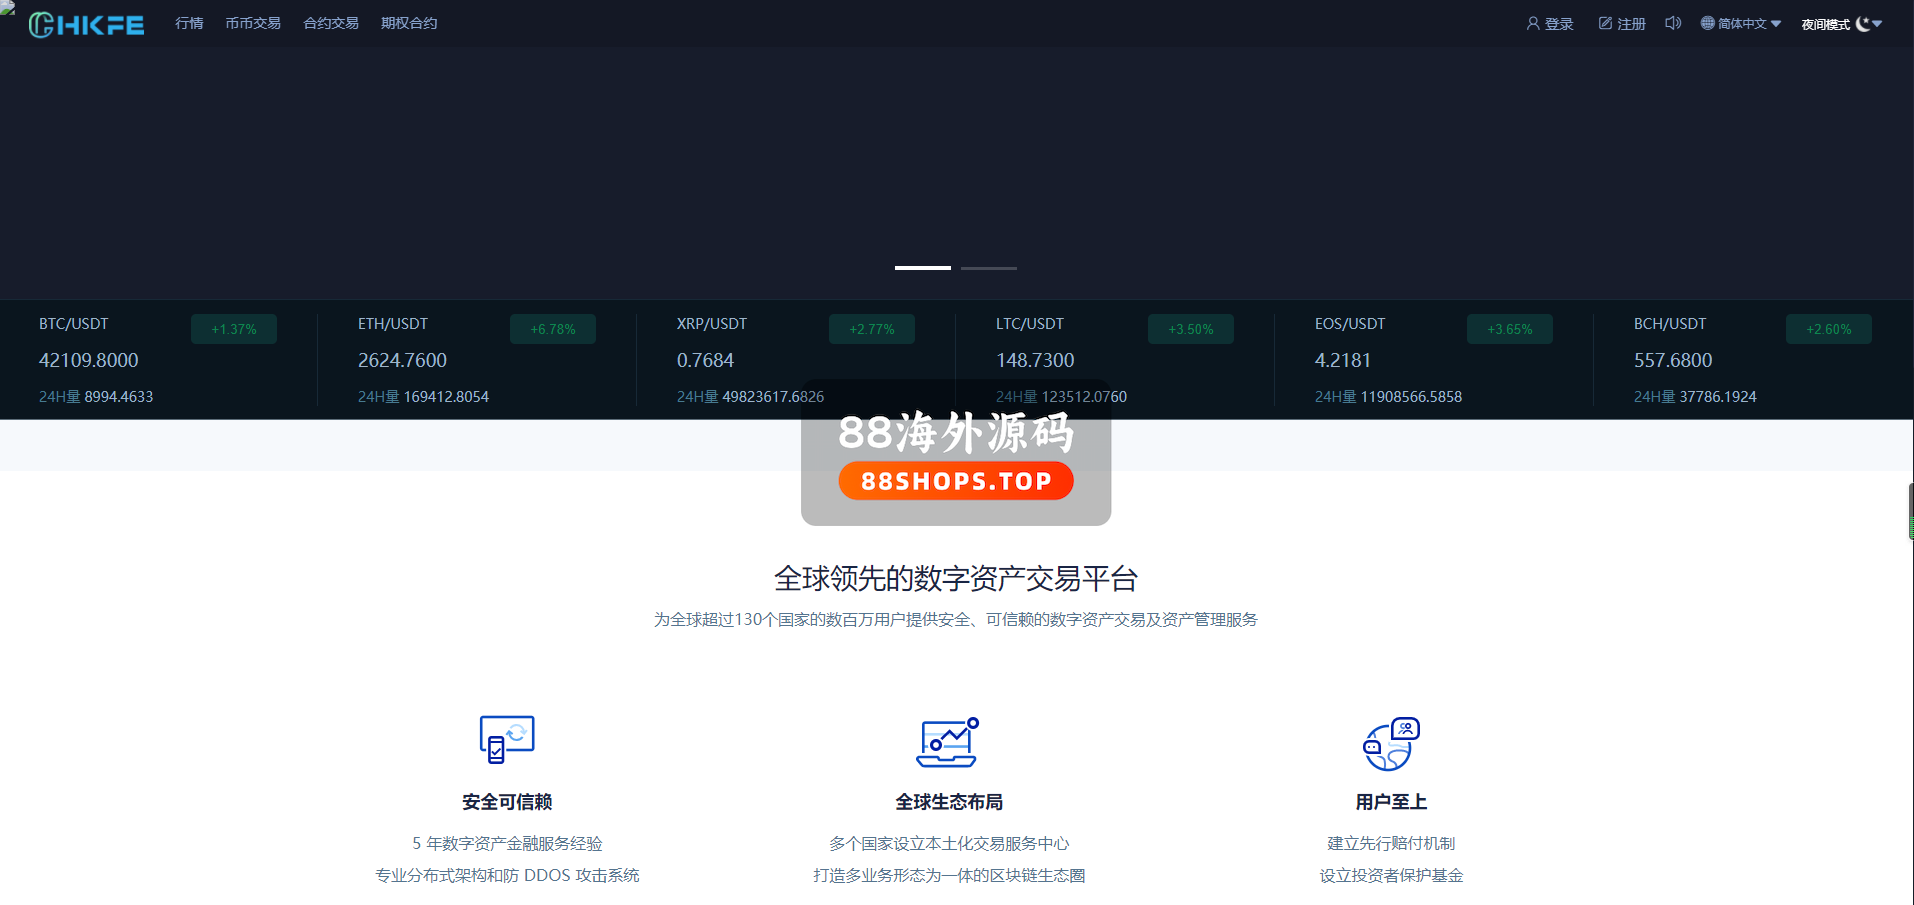Click the speaker announcement icon
Image resolution: width=1914 pixels, height=905 pixels.
pos(1672,23)
